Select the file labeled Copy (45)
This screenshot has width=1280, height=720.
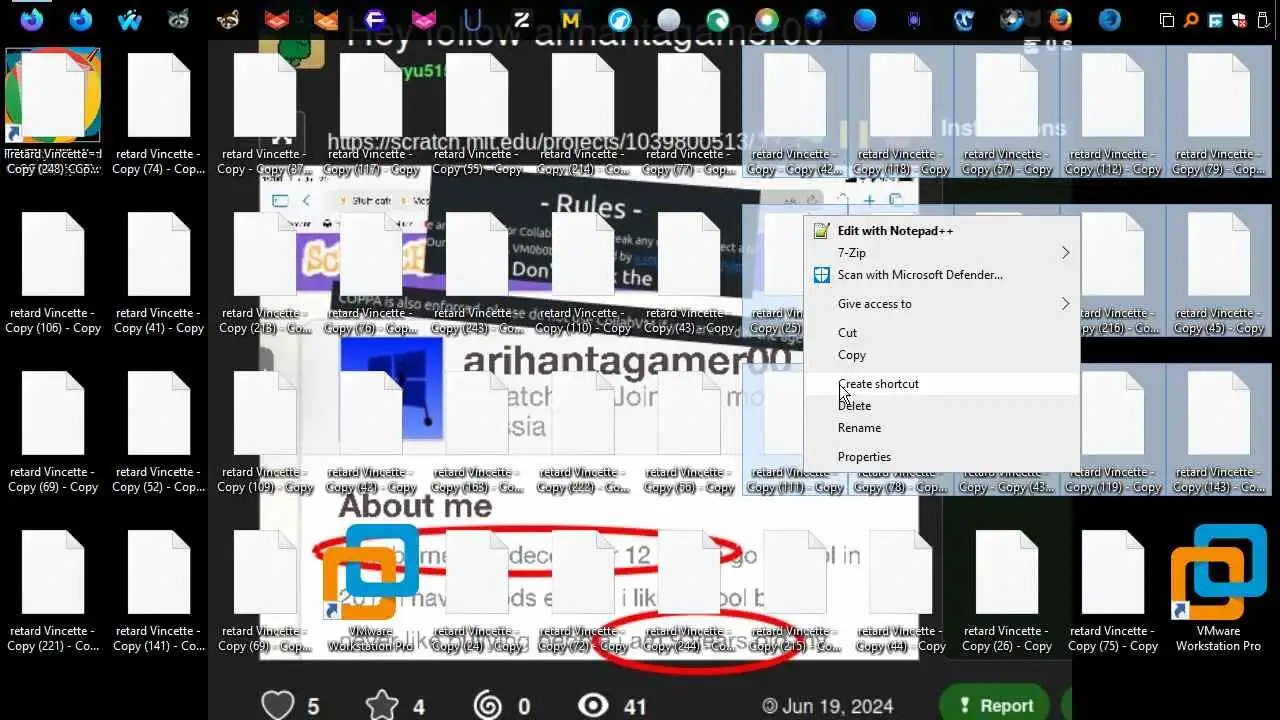[x=1219, y=272]
